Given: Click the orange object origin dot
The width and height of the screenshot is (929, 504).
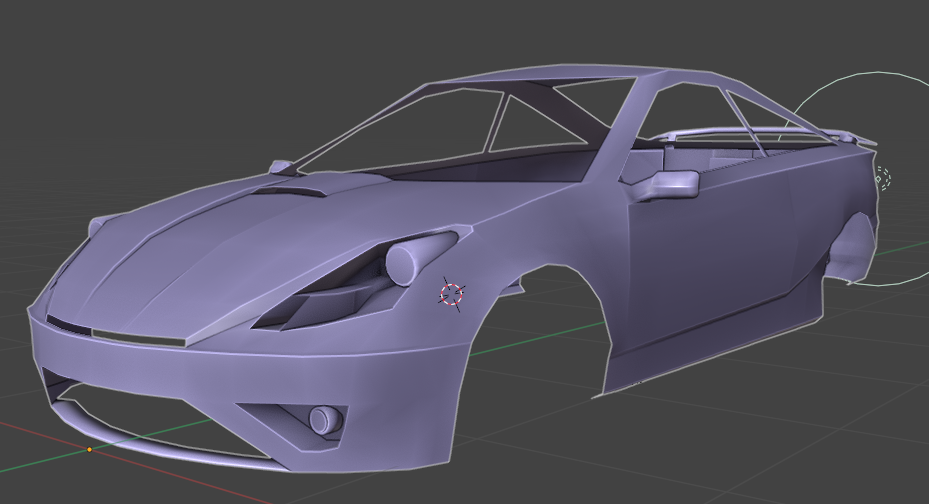Looking at the screenshot, I should (89, 450).
